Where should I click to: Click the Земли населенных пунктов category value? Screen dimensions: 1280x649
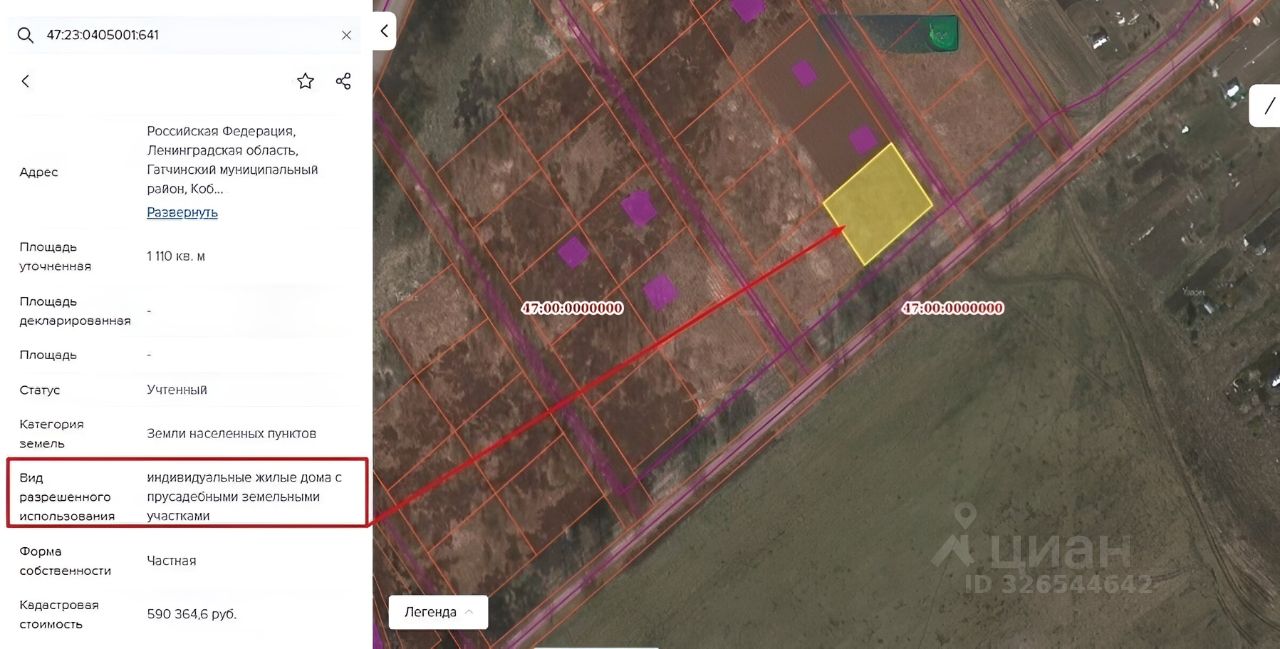(x=231, y=433)
